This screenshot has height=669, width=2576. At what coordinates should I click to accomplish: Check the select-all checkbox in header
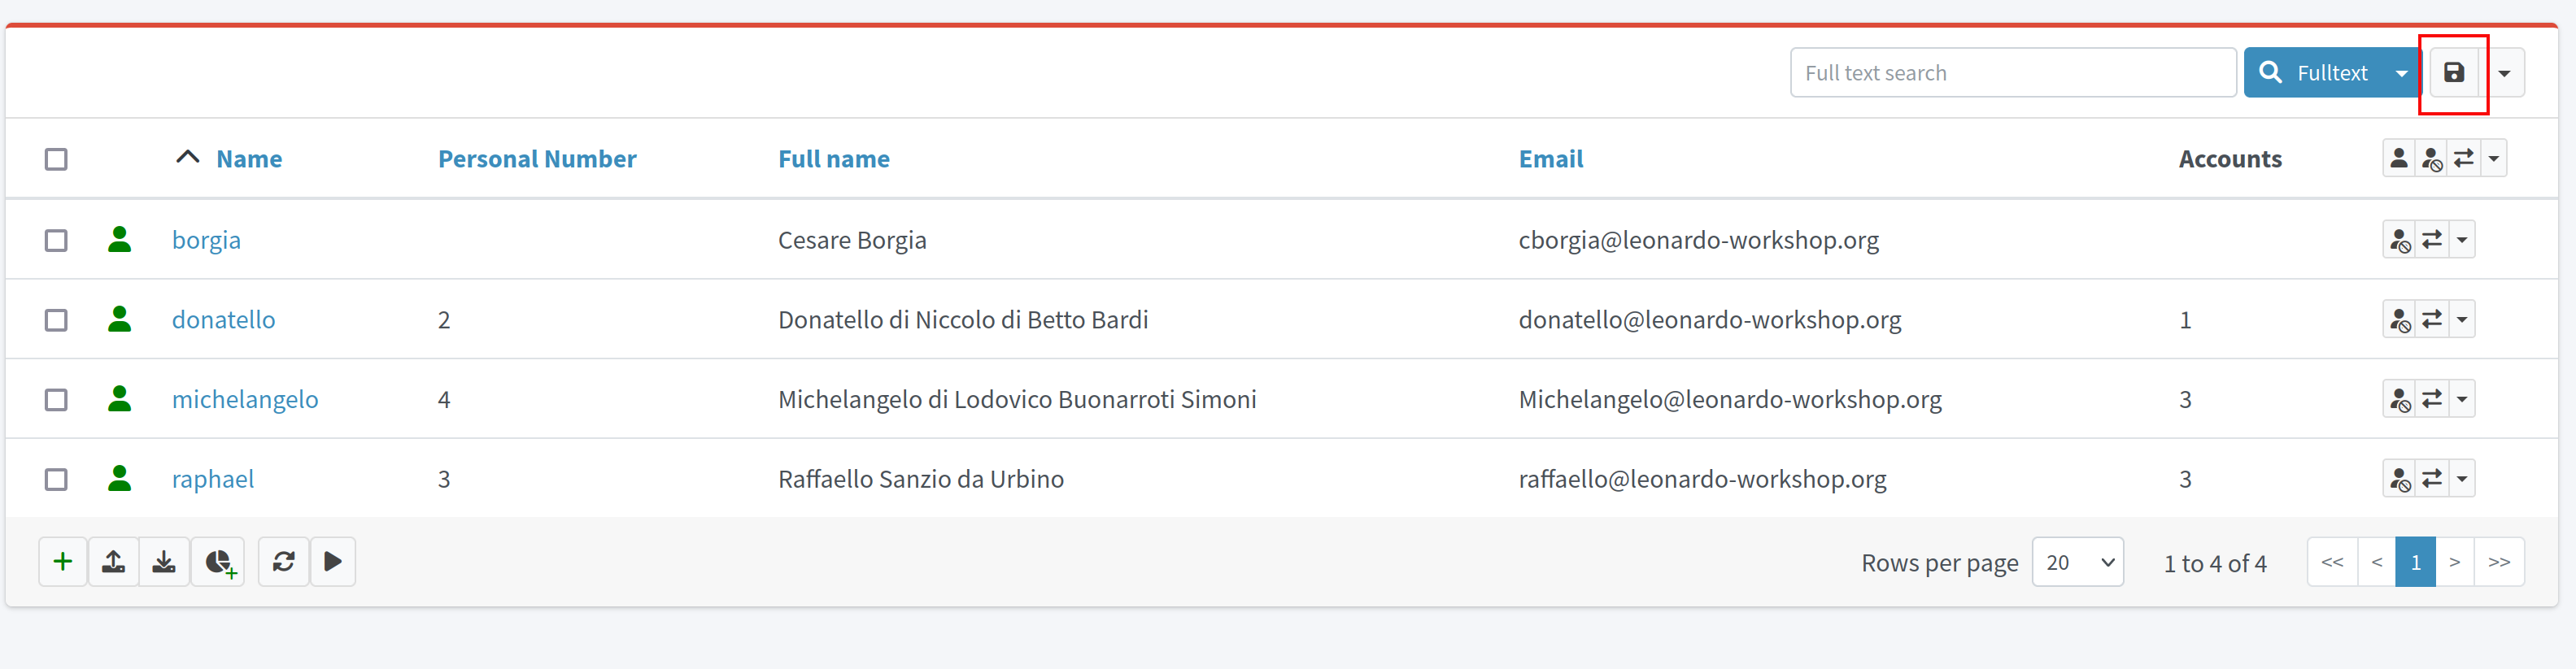tap(56, 159)
